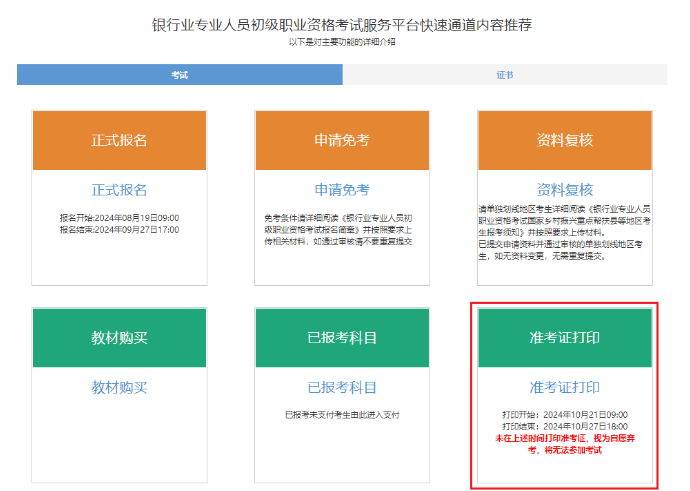Click the 报名开始 and 报名结束 date text

click(x=119, y=222)
